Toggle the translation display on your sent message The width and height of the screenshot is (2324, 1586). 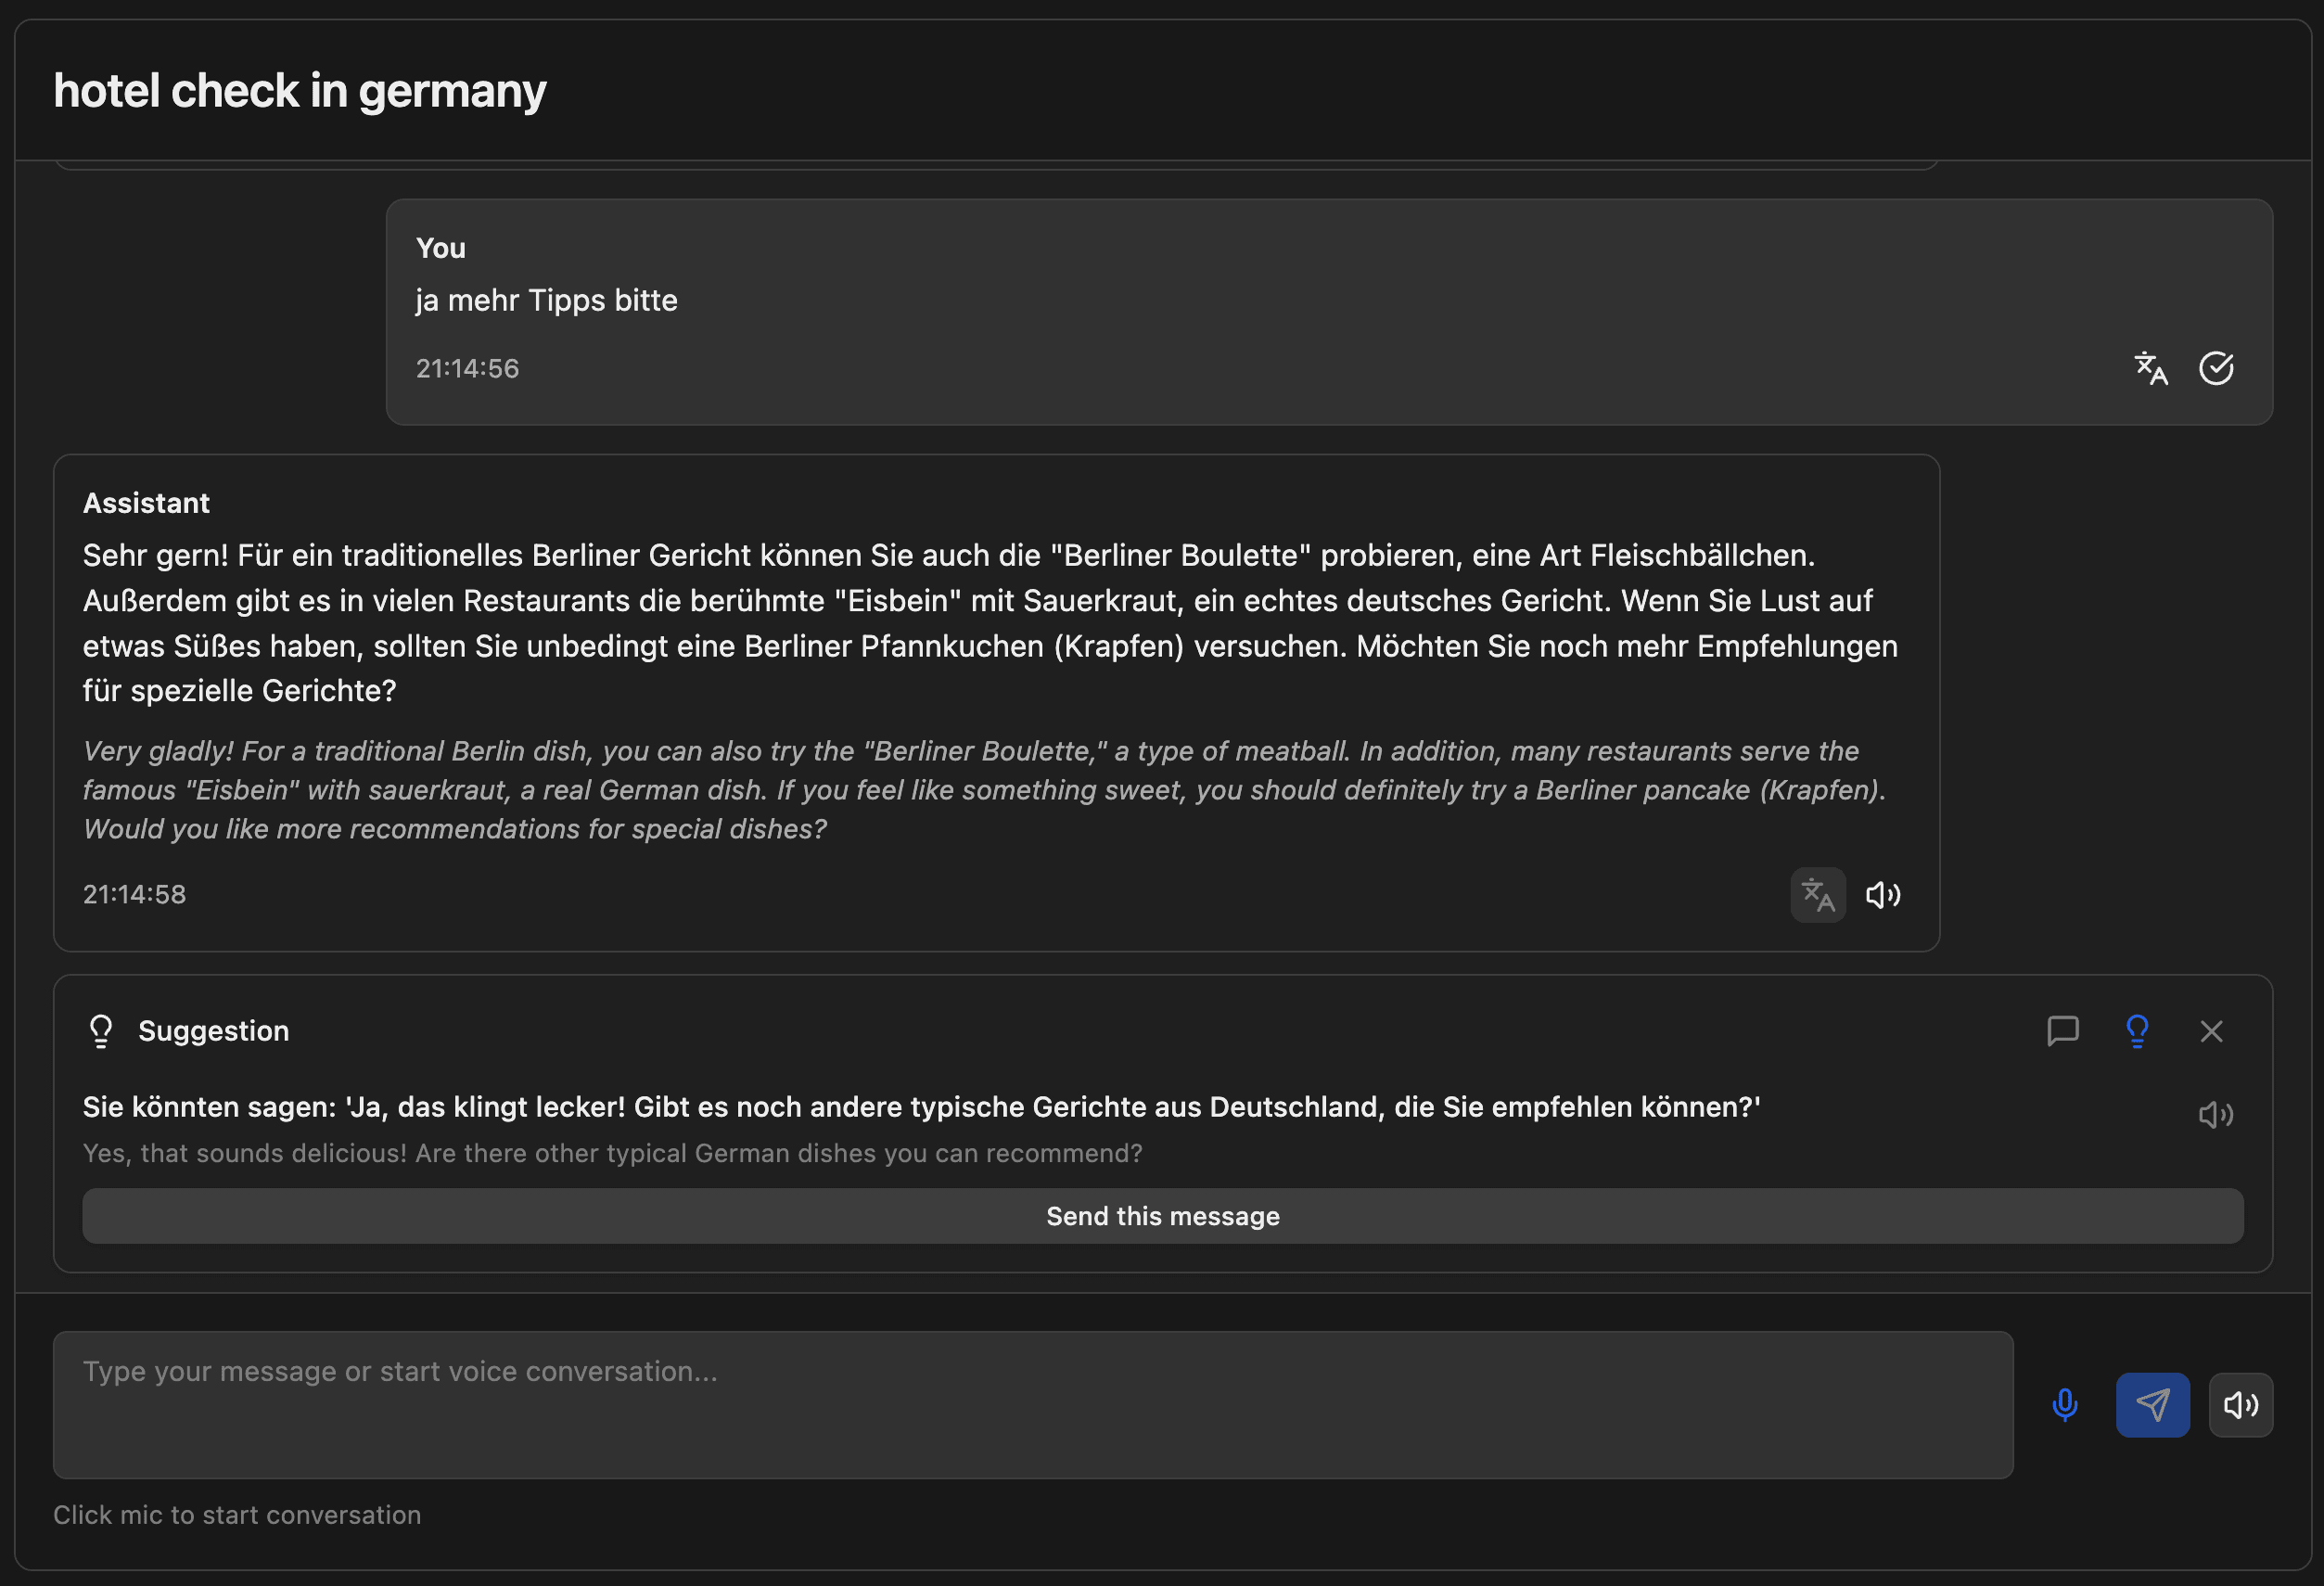pos(2150,368)
